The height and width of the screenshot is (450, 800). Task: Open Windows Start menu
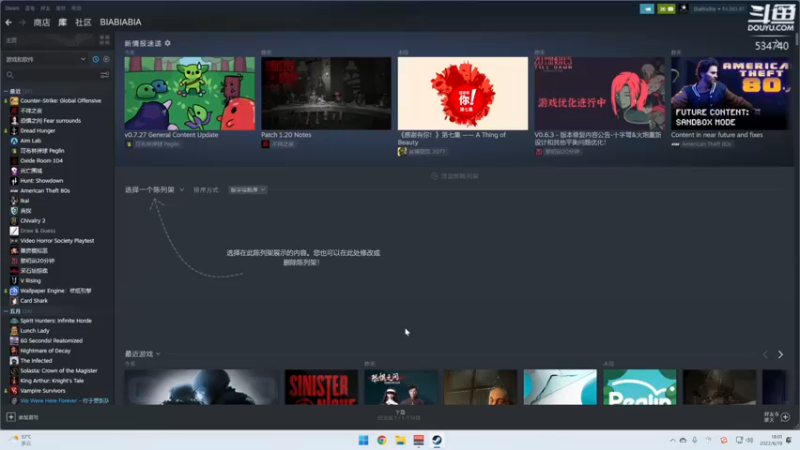click(x=363, y=440)
